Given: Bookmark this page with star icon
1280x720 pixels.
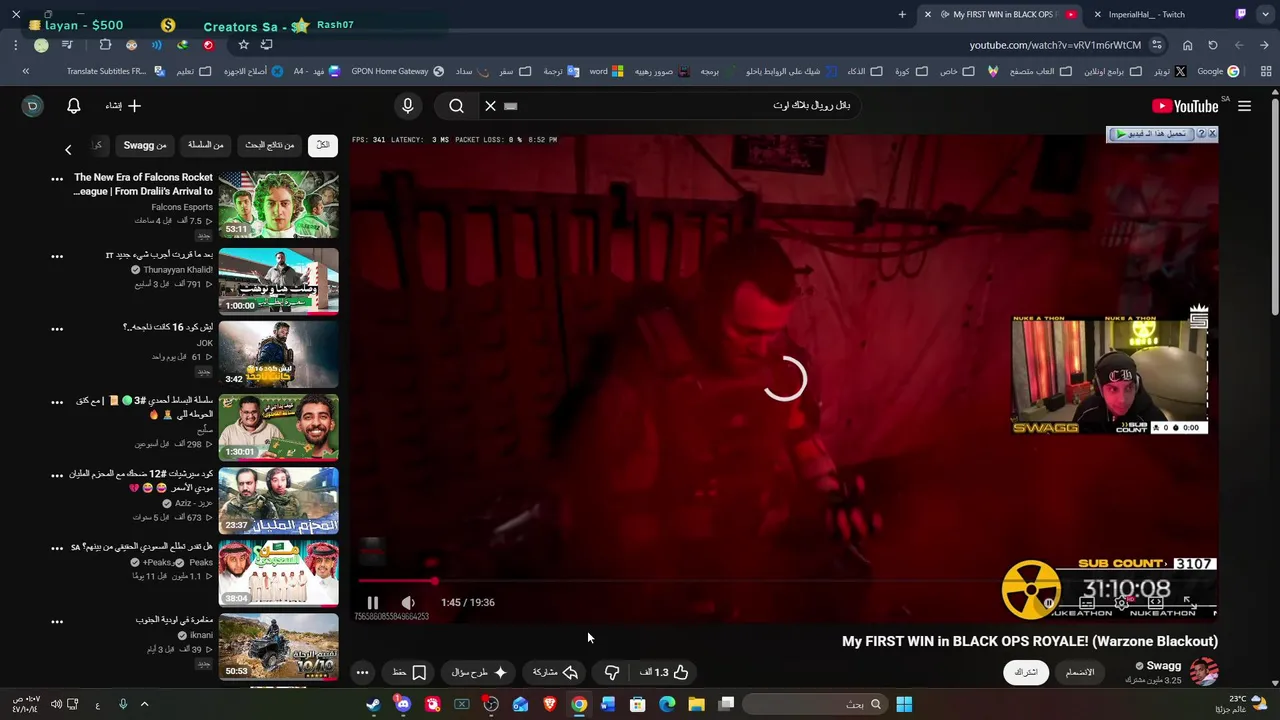Looking at the screenshot, I should 243,45.
